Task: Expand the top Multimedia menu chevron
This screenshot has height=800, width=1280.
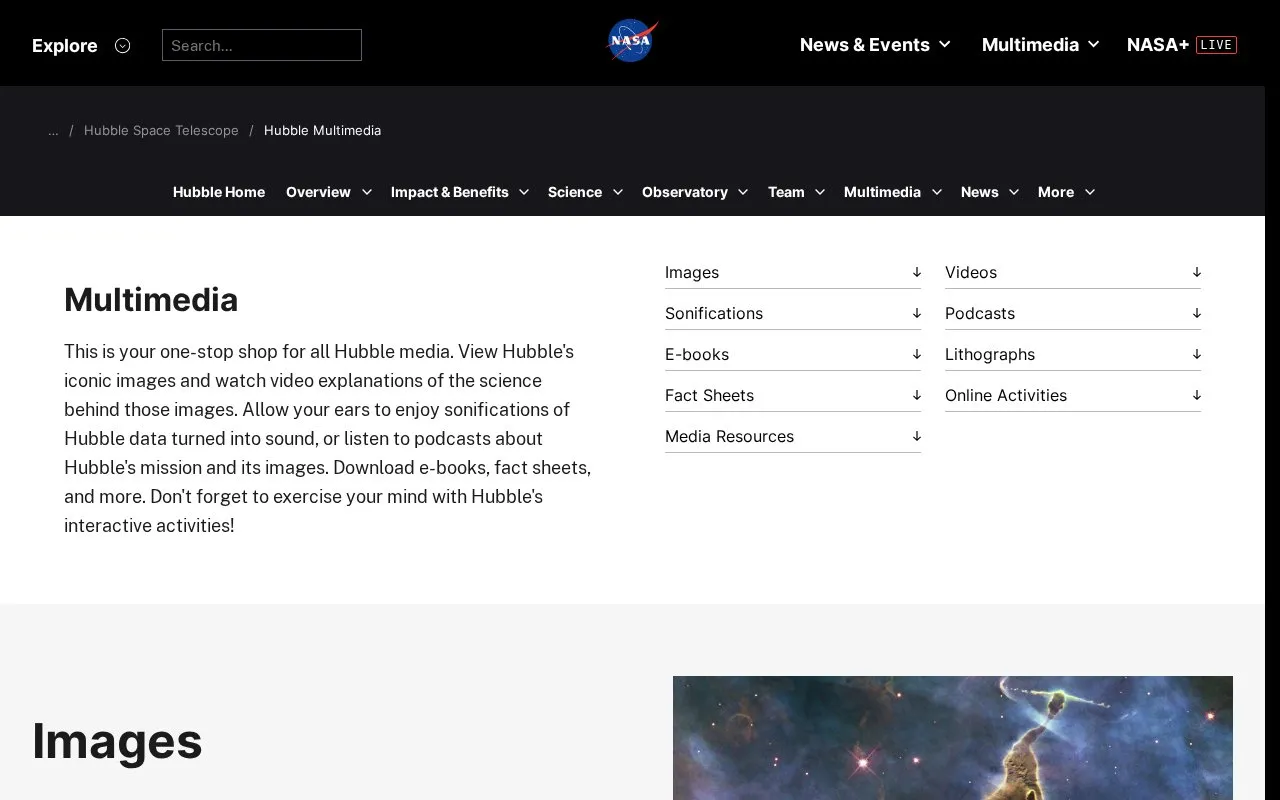Action: coord(1094,45)
